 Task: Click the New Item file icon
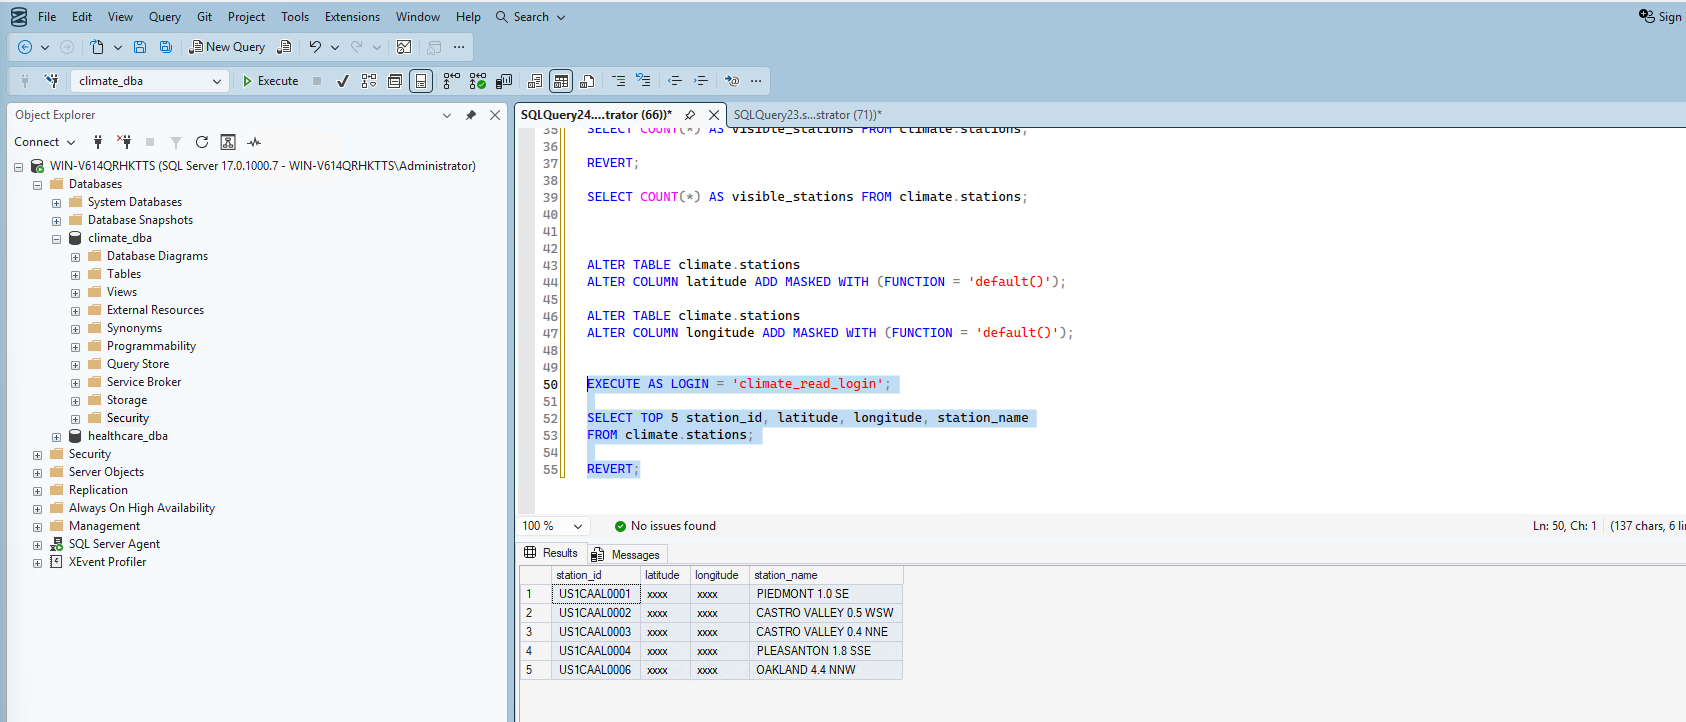click(97, 47)
